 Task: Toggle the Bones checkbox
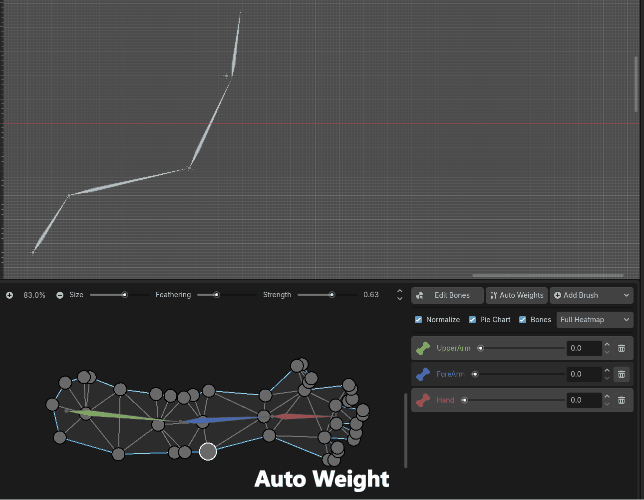pyautogui.click(x=522, y=320)
